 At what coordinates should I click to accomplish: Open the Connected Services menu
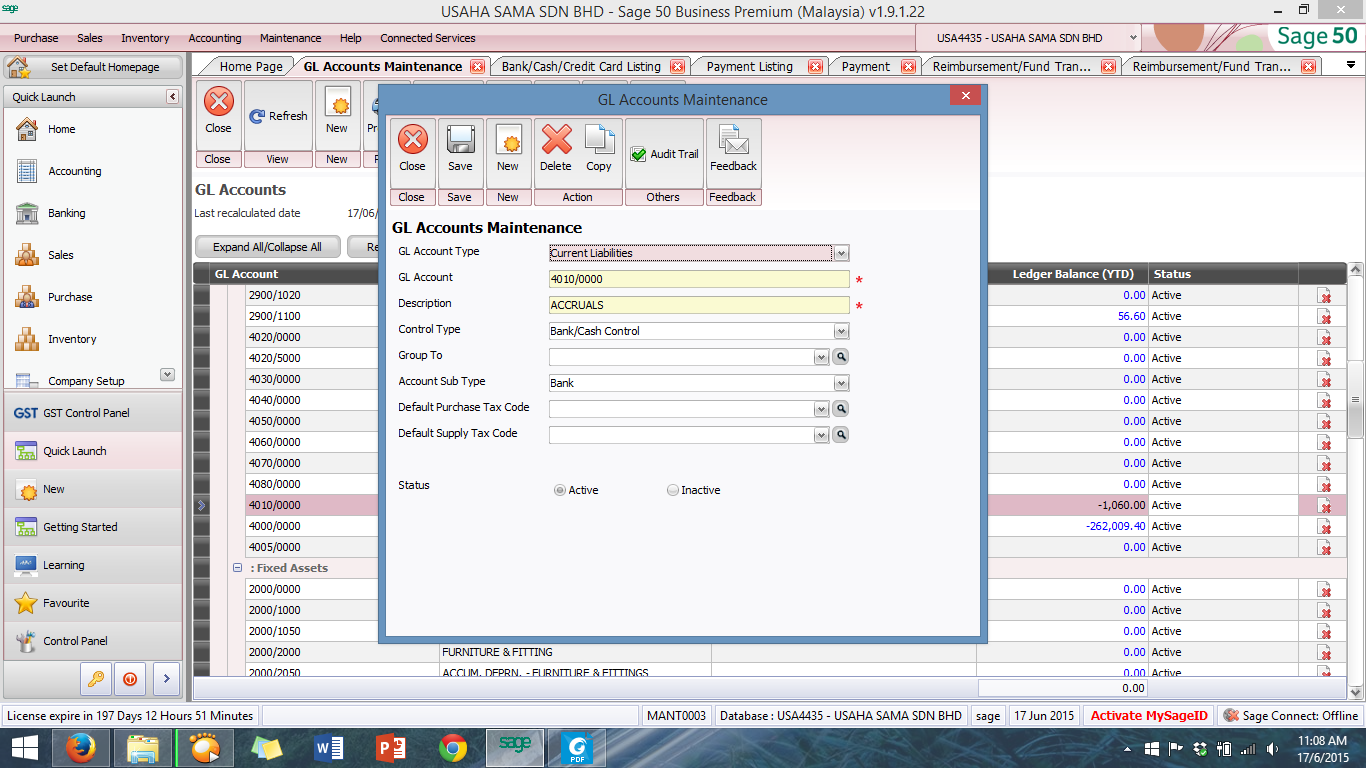(428, 38)
